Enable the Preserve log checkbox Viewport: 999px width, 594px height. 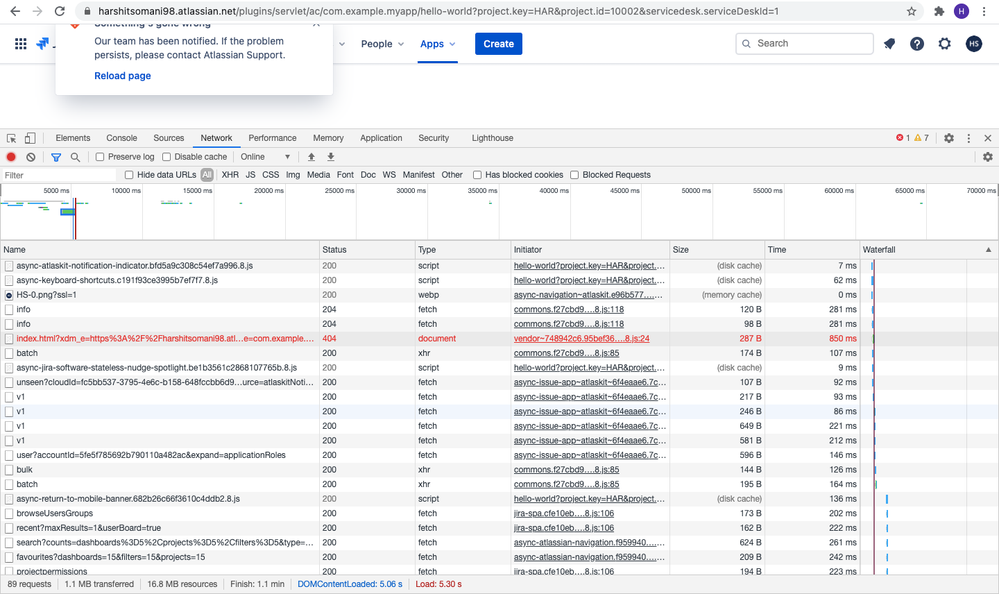coord(100,157)
